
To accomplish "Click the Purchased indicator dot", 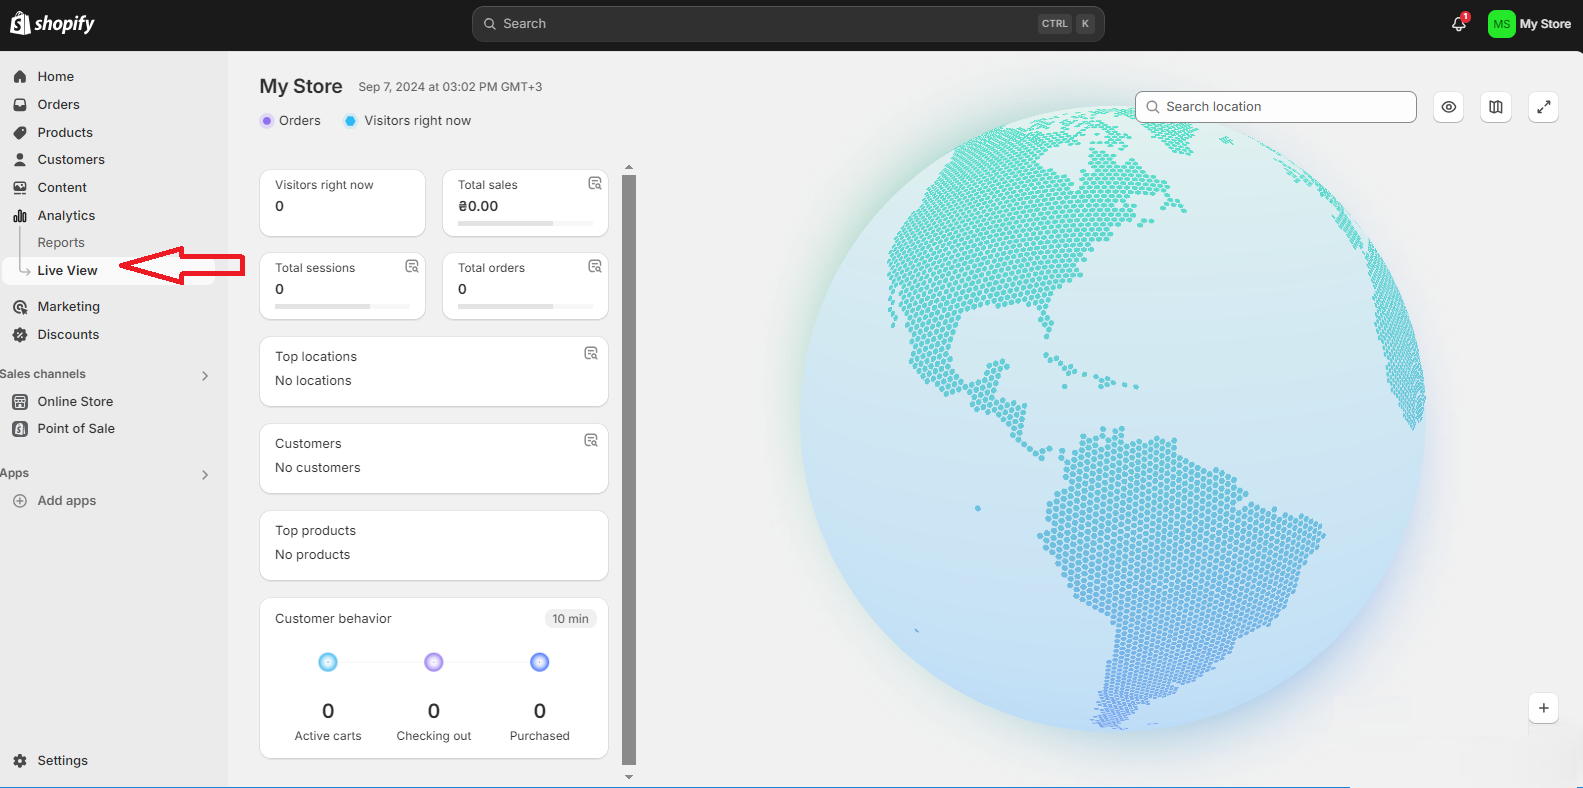I will tap(540, 662).
